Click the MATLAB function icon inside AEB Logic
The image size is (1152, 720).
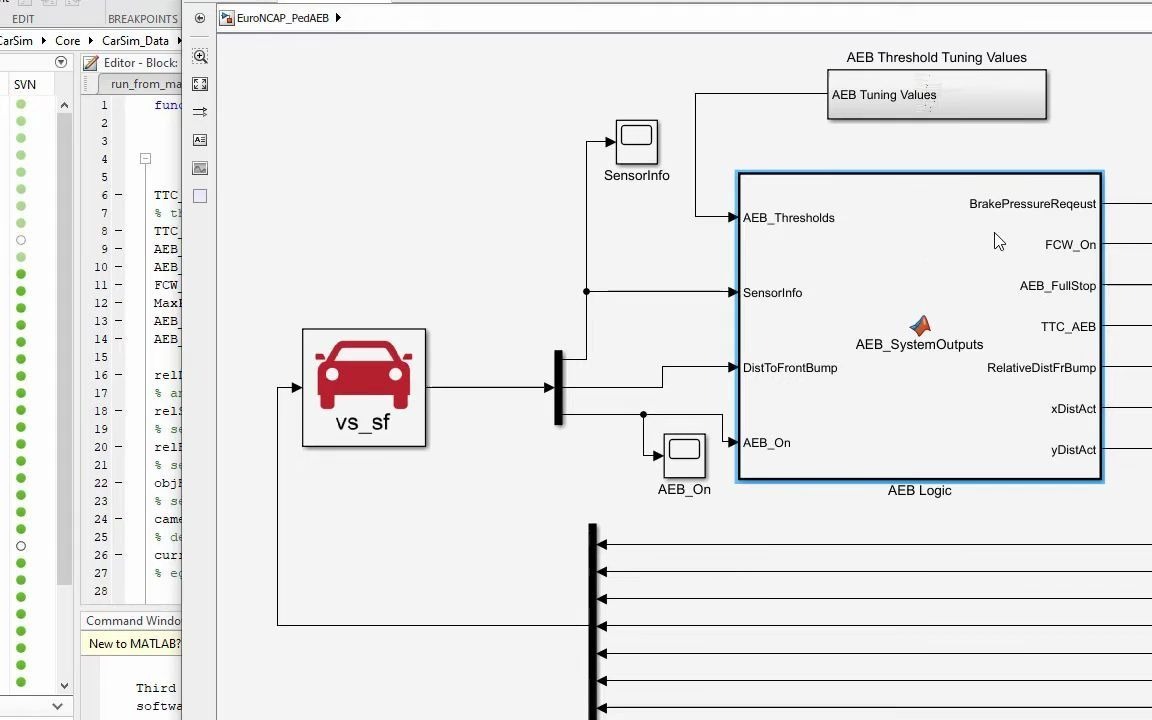pyautogui.click(x=919, y=325)
